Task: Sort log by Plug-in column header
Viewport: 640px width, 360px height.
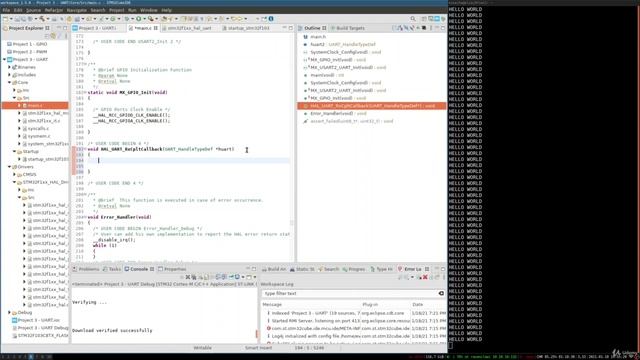Action: click(x=386, y=304)
